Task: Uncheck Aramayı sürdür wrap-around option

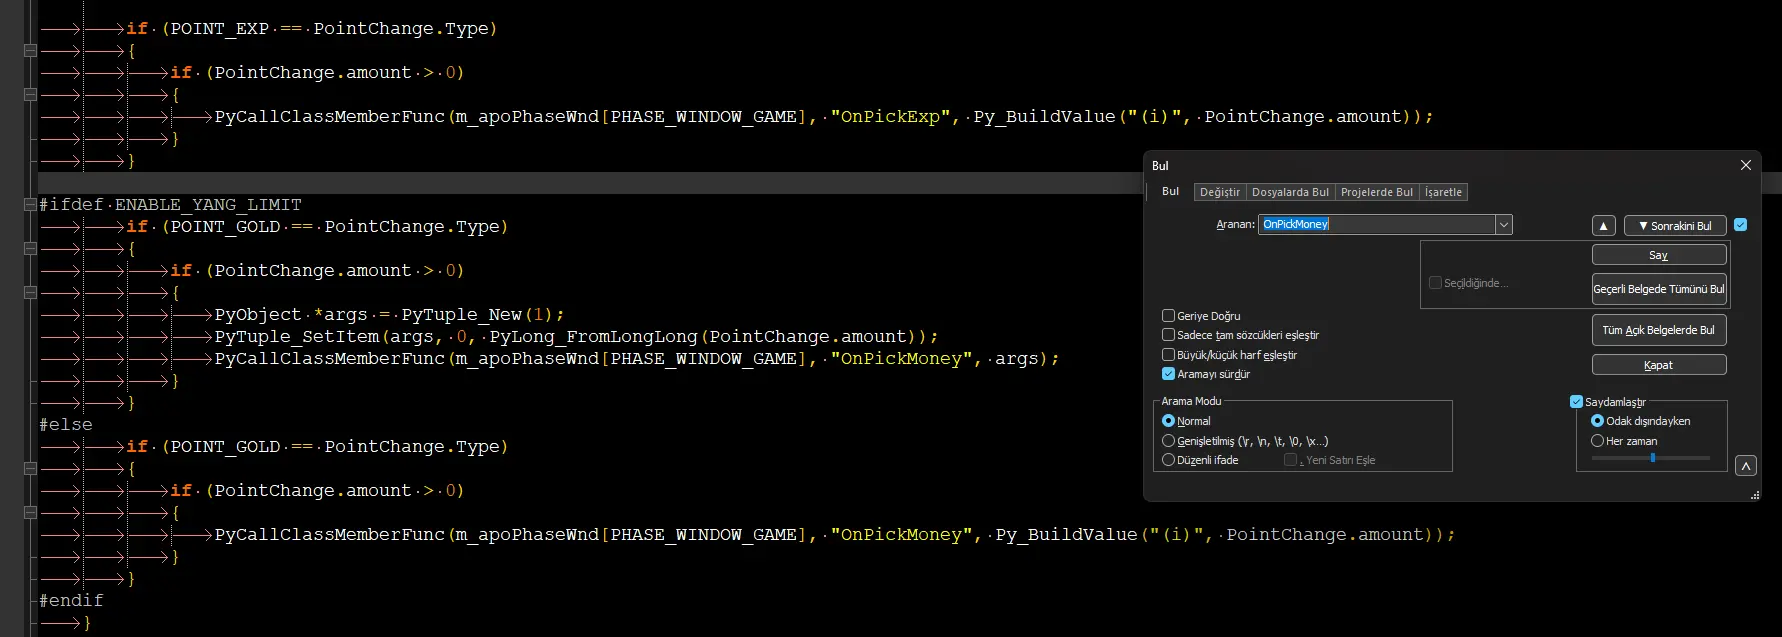Action: (x=1168, y=374)
